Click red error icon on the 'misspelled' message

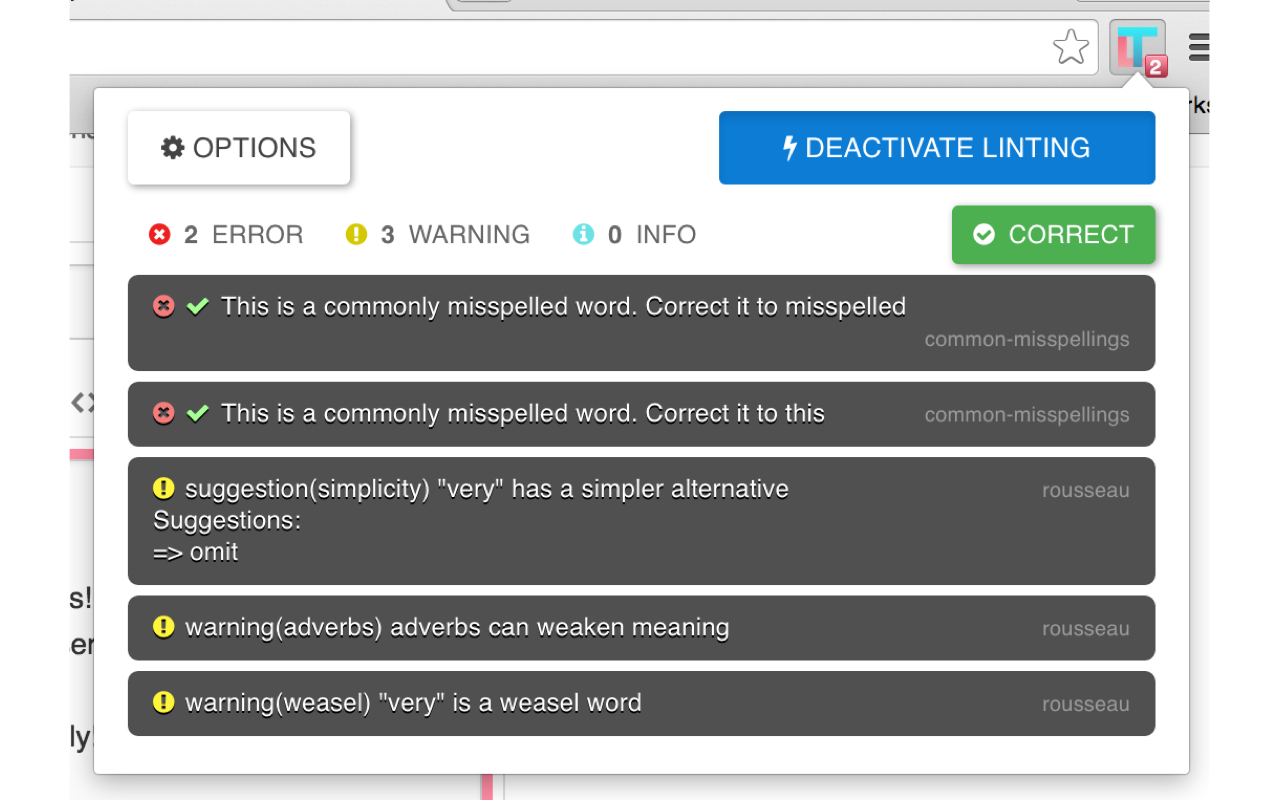[x=163, y=306]
